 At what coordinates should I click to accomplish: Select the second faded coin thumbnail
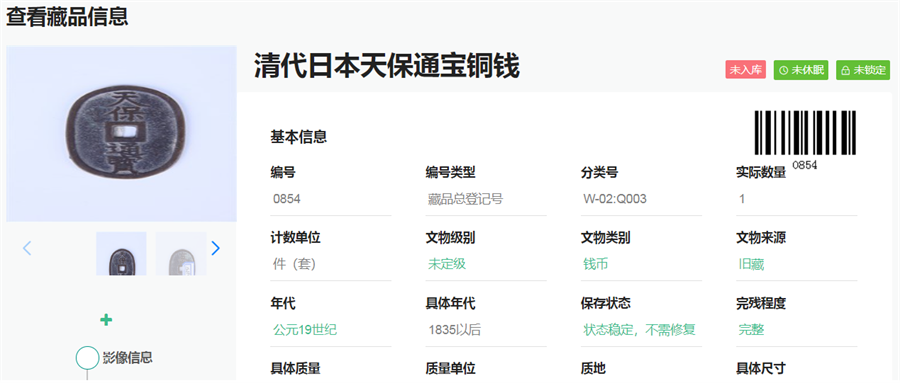point(180,253)
